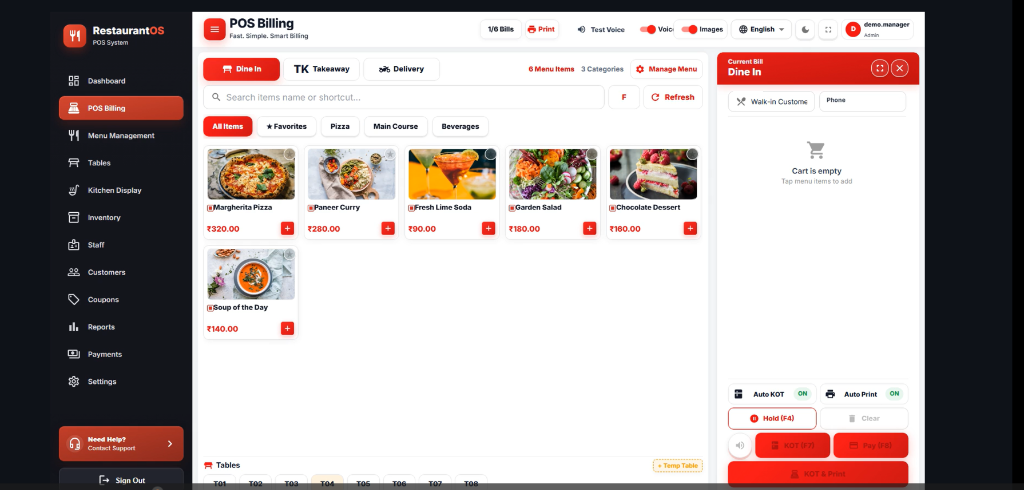Click the Clear cart button
1024x490 pixels.
pos(864,418)
